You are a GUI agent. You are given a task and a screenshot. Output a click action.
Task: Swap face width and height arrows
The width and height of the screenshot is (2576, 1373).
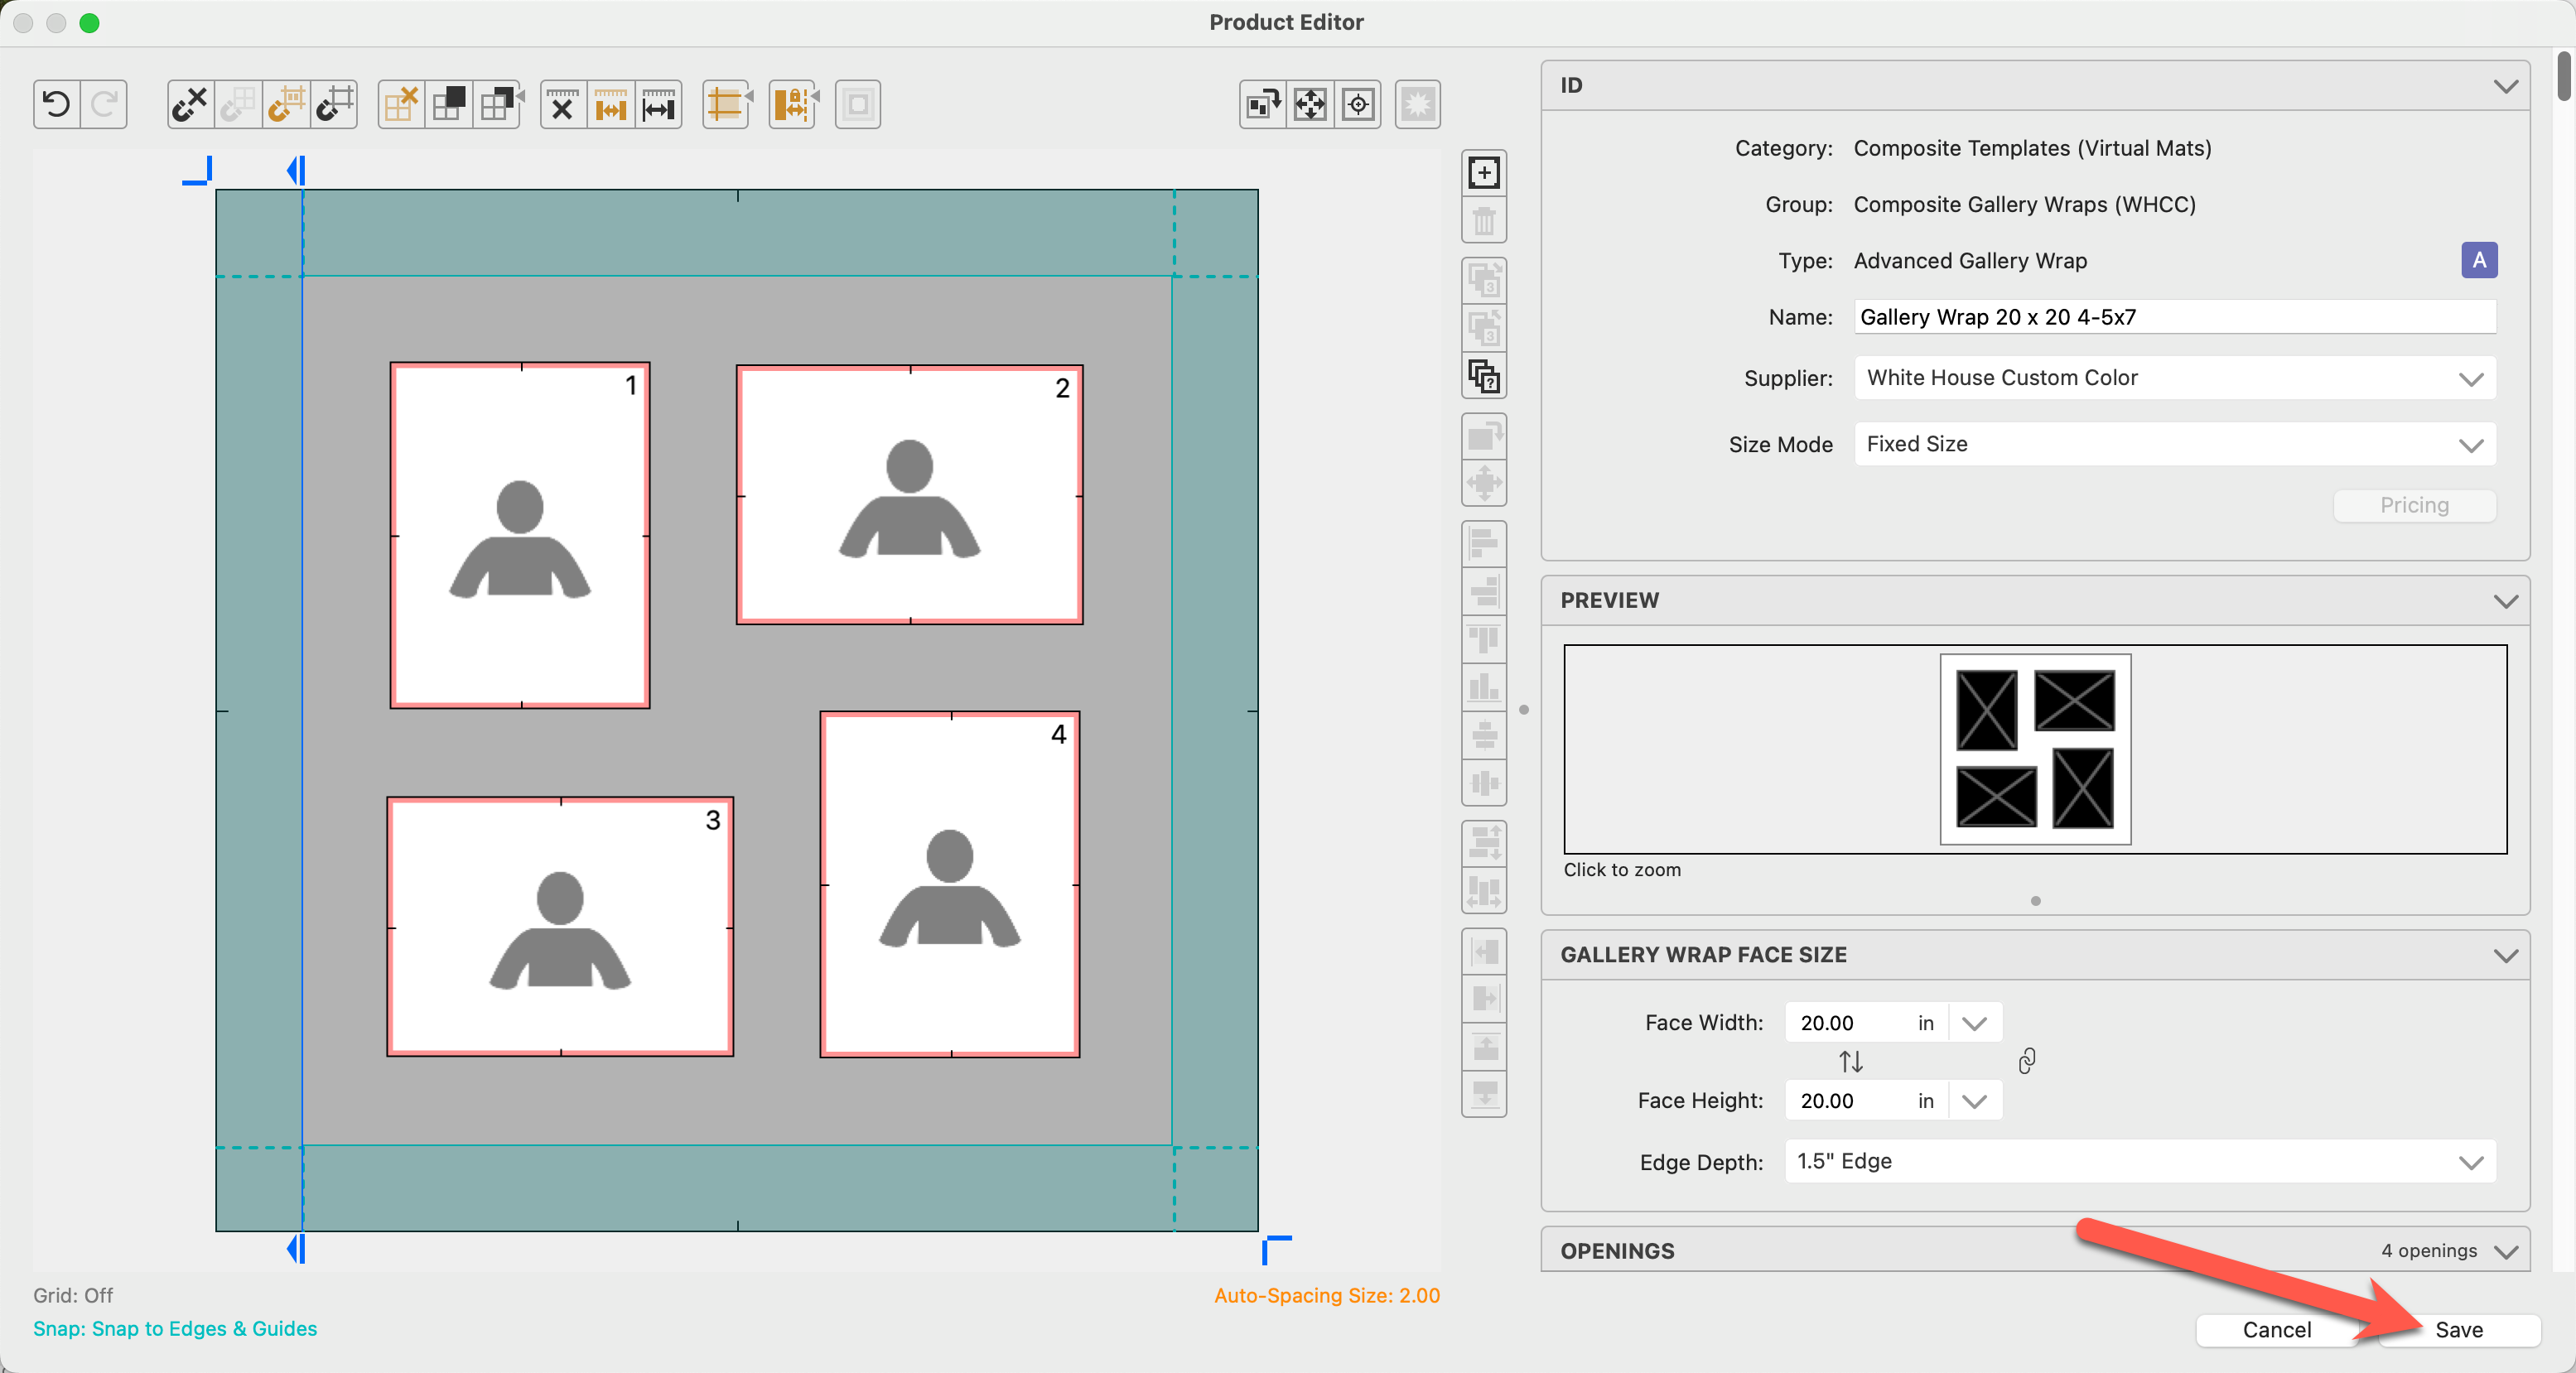1851,1061
